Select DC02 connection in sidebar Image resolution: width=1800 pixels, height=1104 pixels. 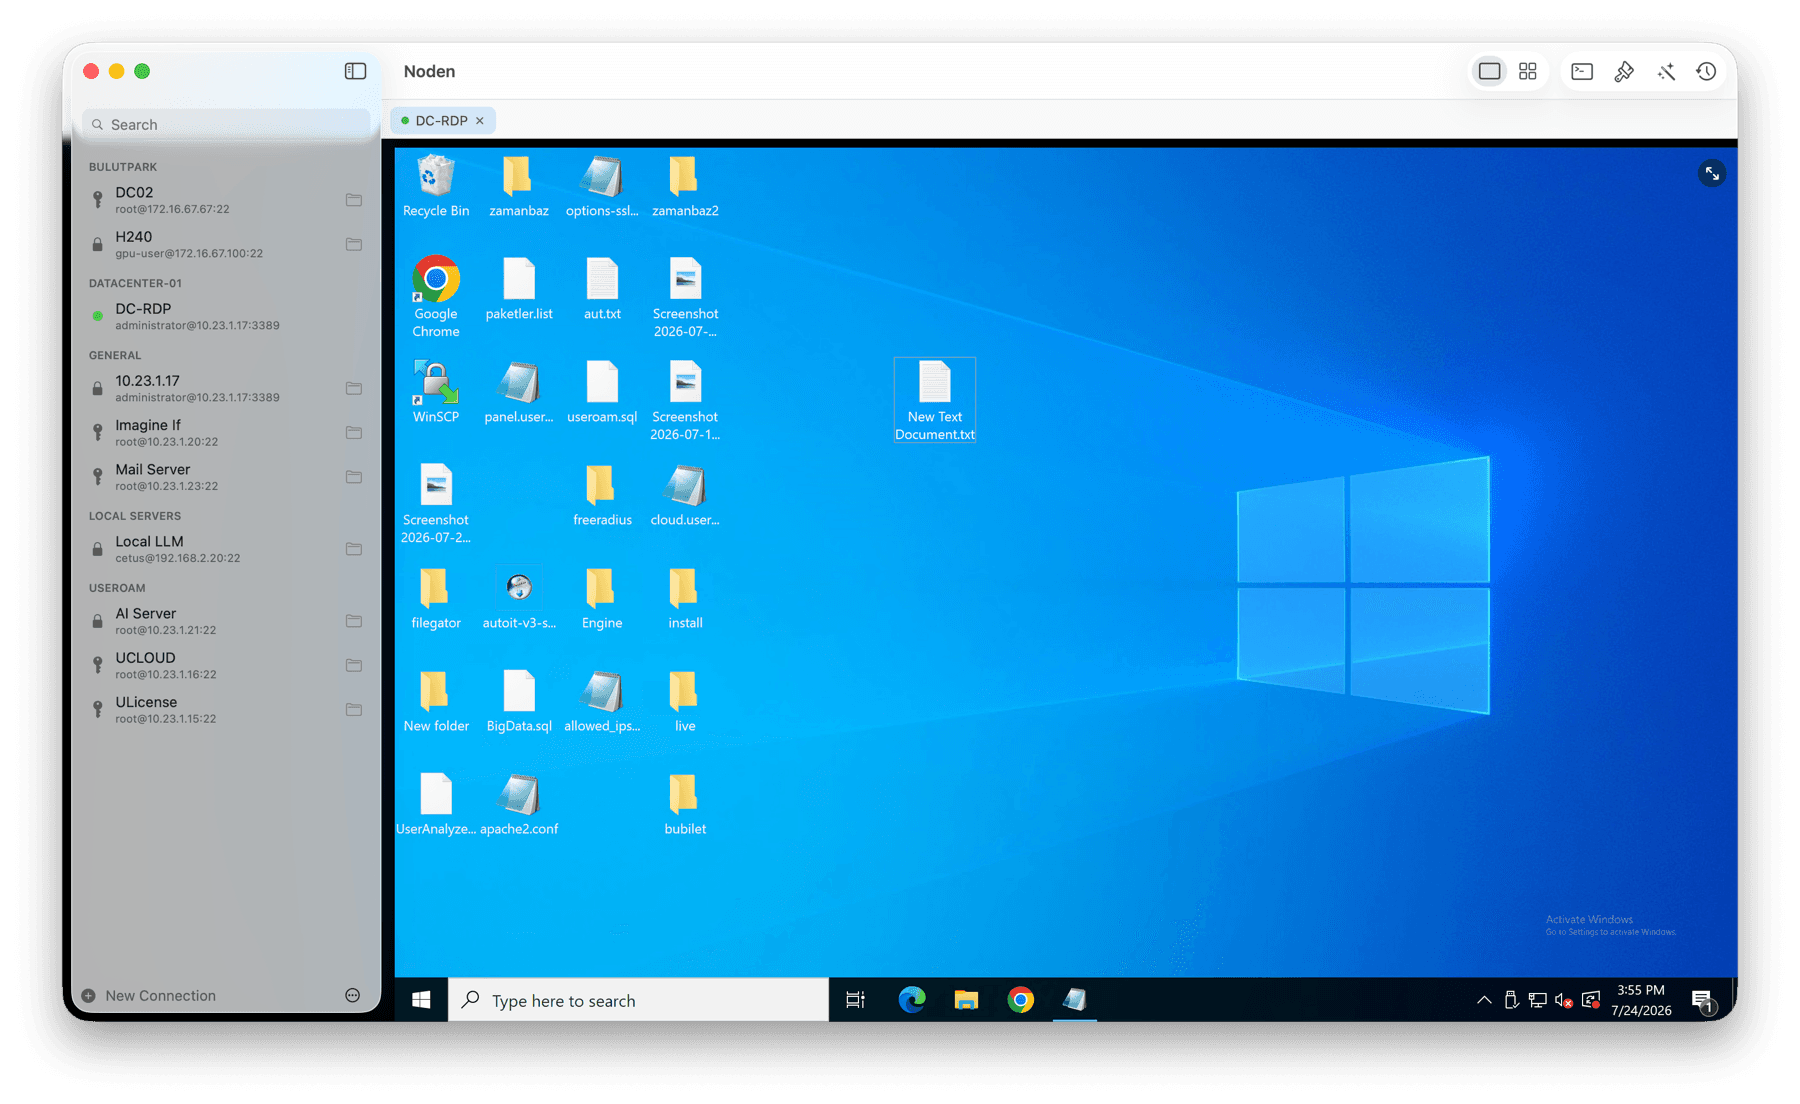[x=226, y=200]
